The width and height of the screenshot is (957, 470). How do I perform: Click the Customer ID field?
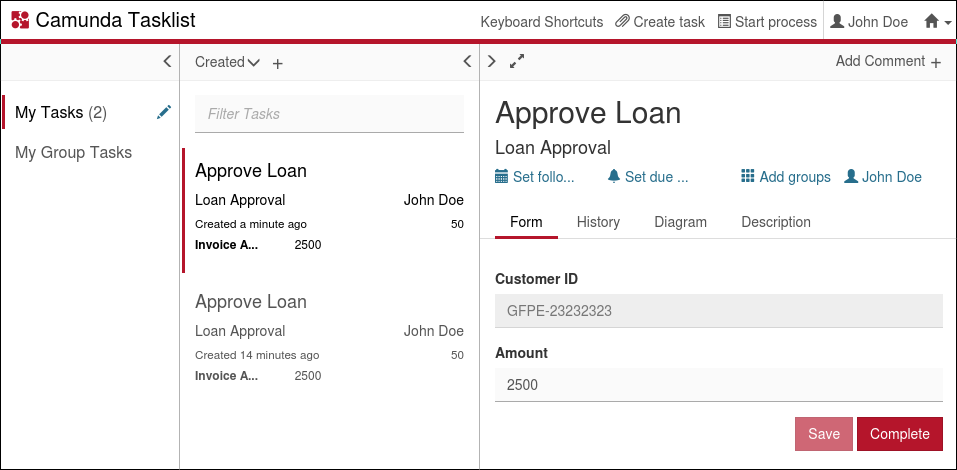point(719,311)
